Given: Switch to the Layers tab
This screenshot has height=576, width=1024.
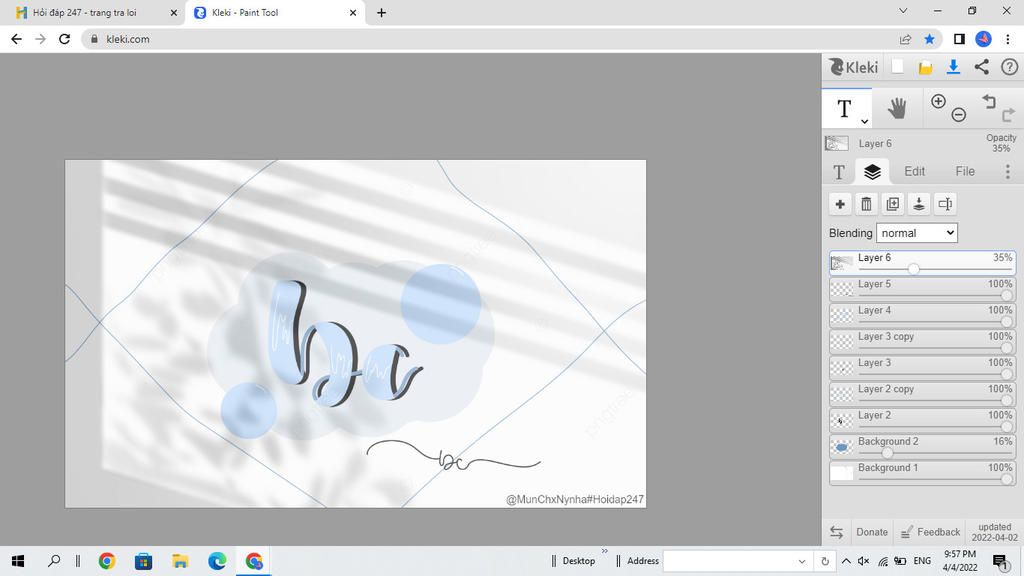Looking at the screenshot, I should point(872,172).
